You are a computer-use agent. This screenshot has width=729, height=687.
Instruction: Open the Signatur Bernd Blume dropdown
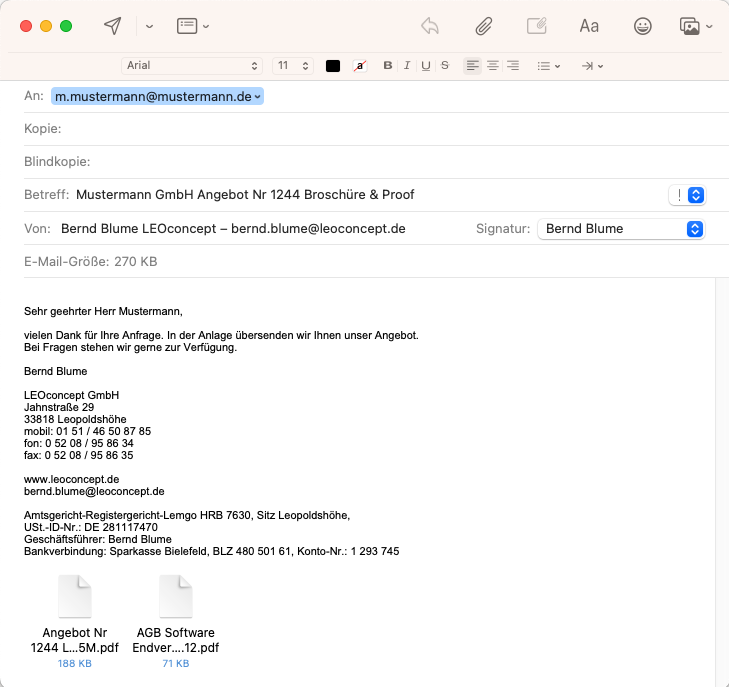point(621,229)
